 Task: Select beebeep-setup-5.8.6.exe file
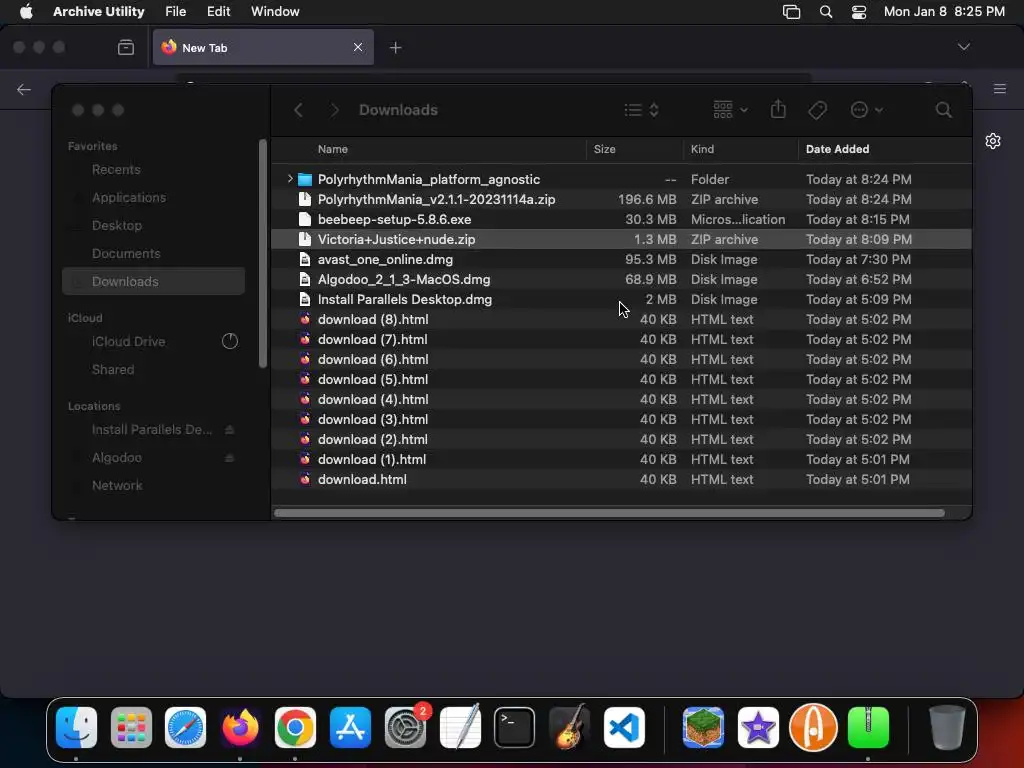tap(621, 219)
